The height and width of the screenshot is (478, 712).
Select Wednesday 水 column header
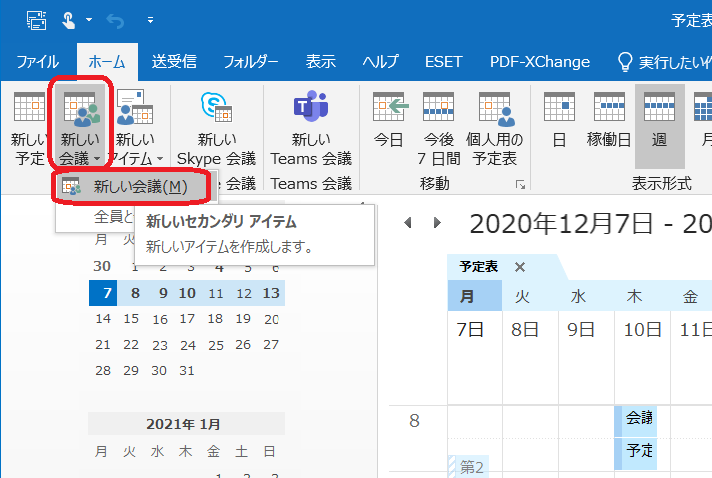point(586,296)
